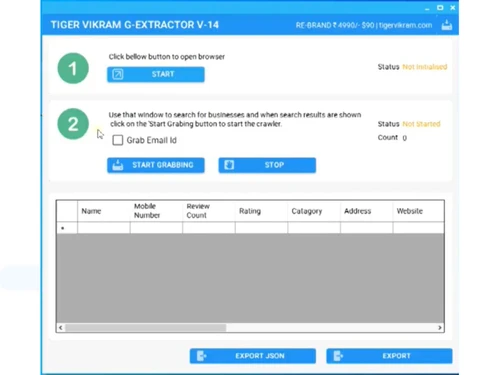Click the table's scroll left arrow
The width and height of the screenshot is (500, 375).
pyautogui.click(x=61, y=328)
